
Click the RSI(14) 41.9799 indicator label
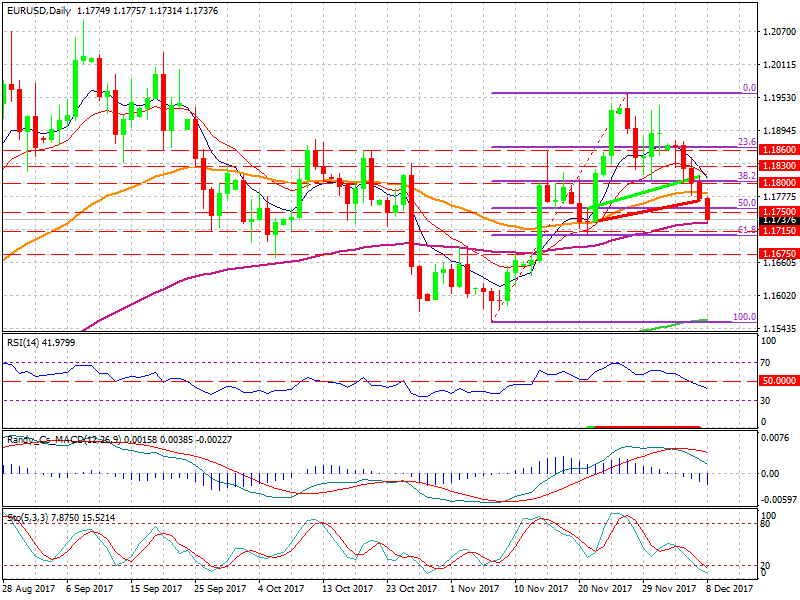coord(41,343)
